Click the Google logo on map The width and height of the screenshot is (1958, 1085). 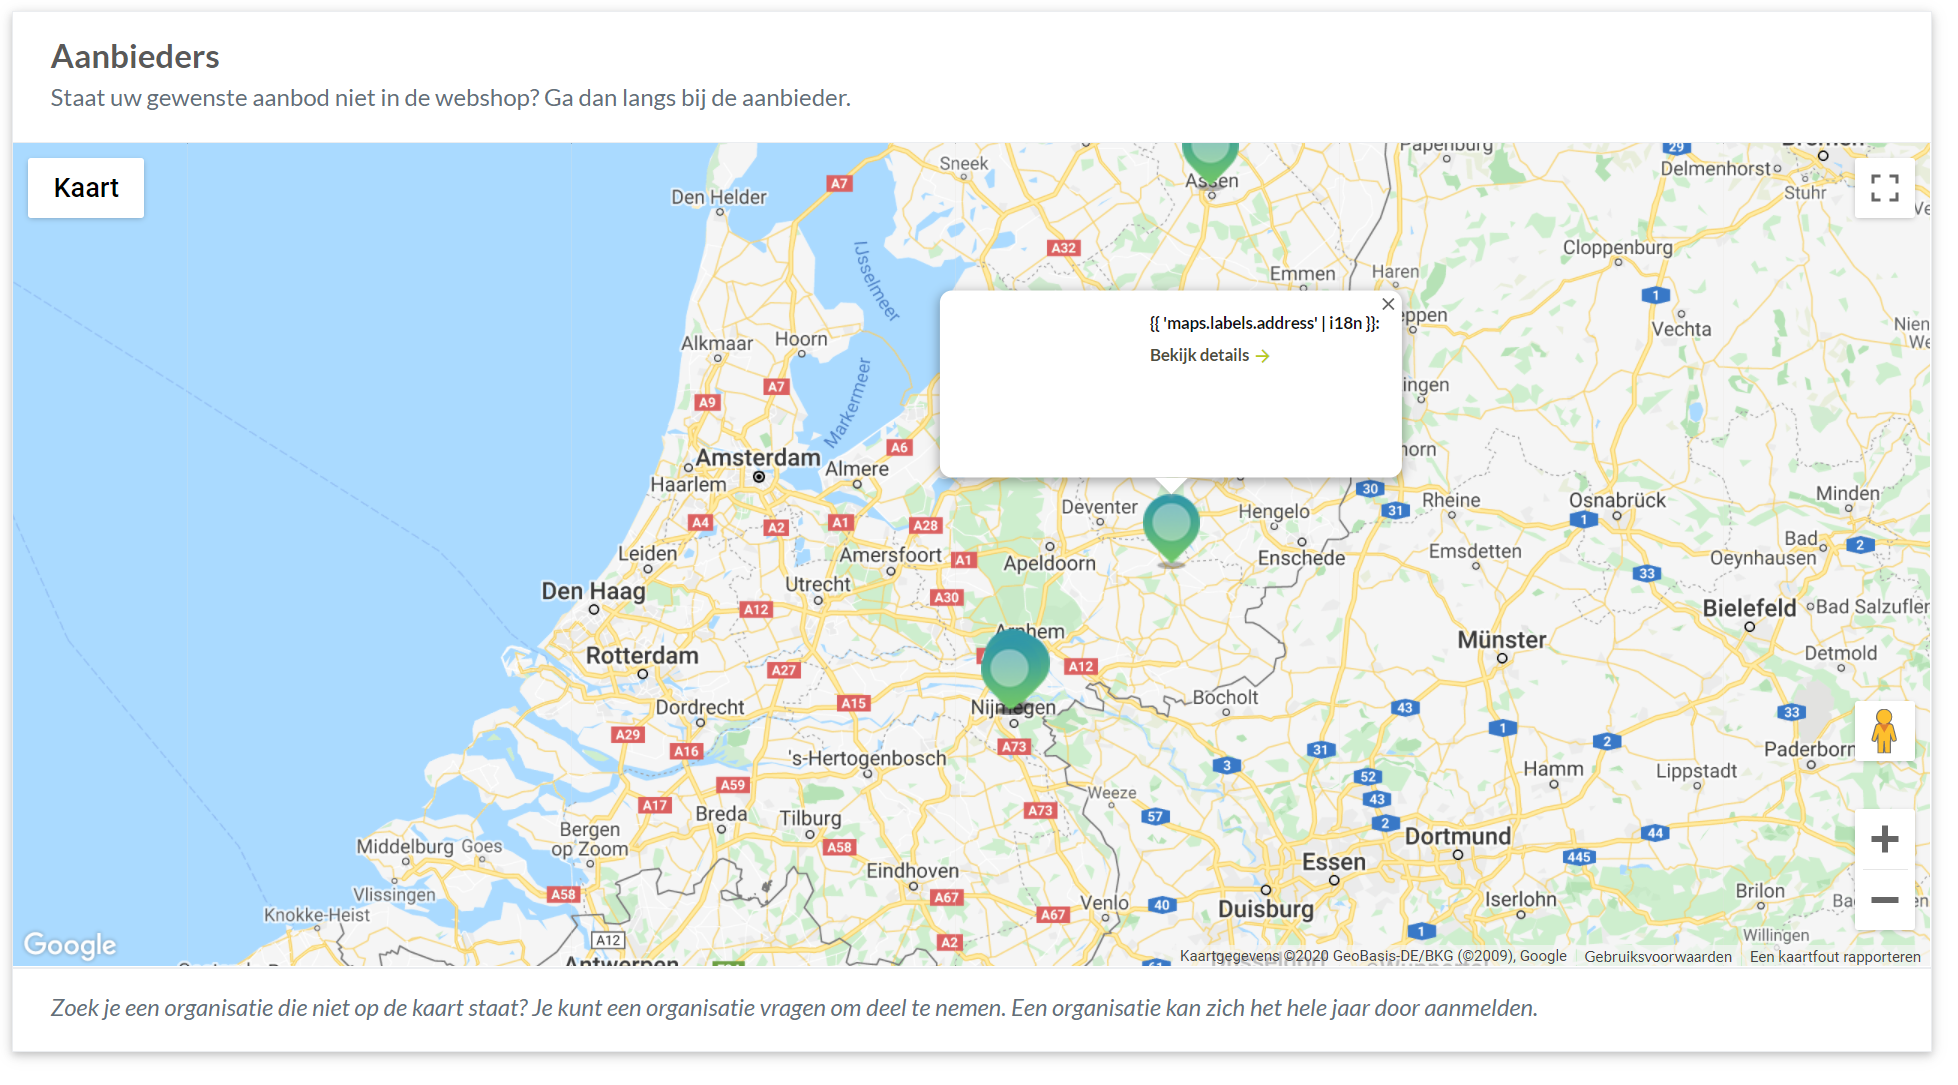click(70, 944)
